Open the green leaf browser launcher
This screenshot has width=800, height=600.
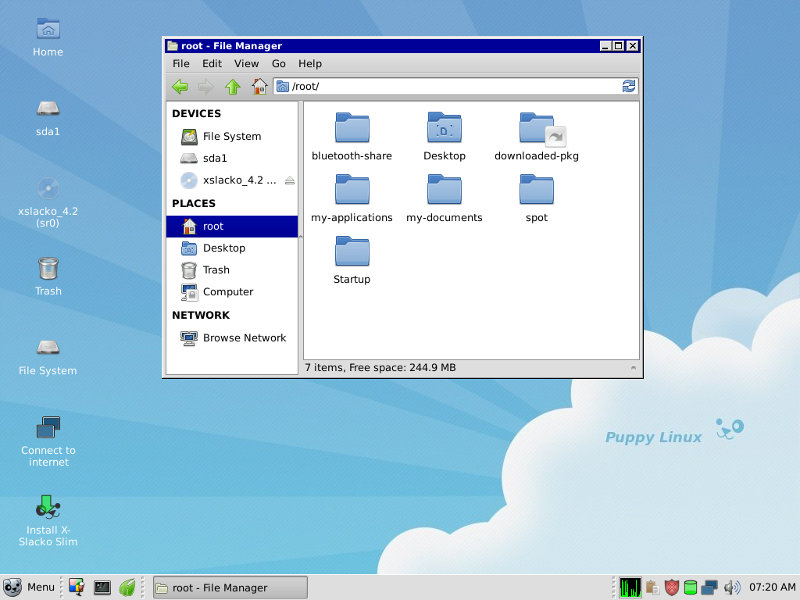[x=127, y=588]
